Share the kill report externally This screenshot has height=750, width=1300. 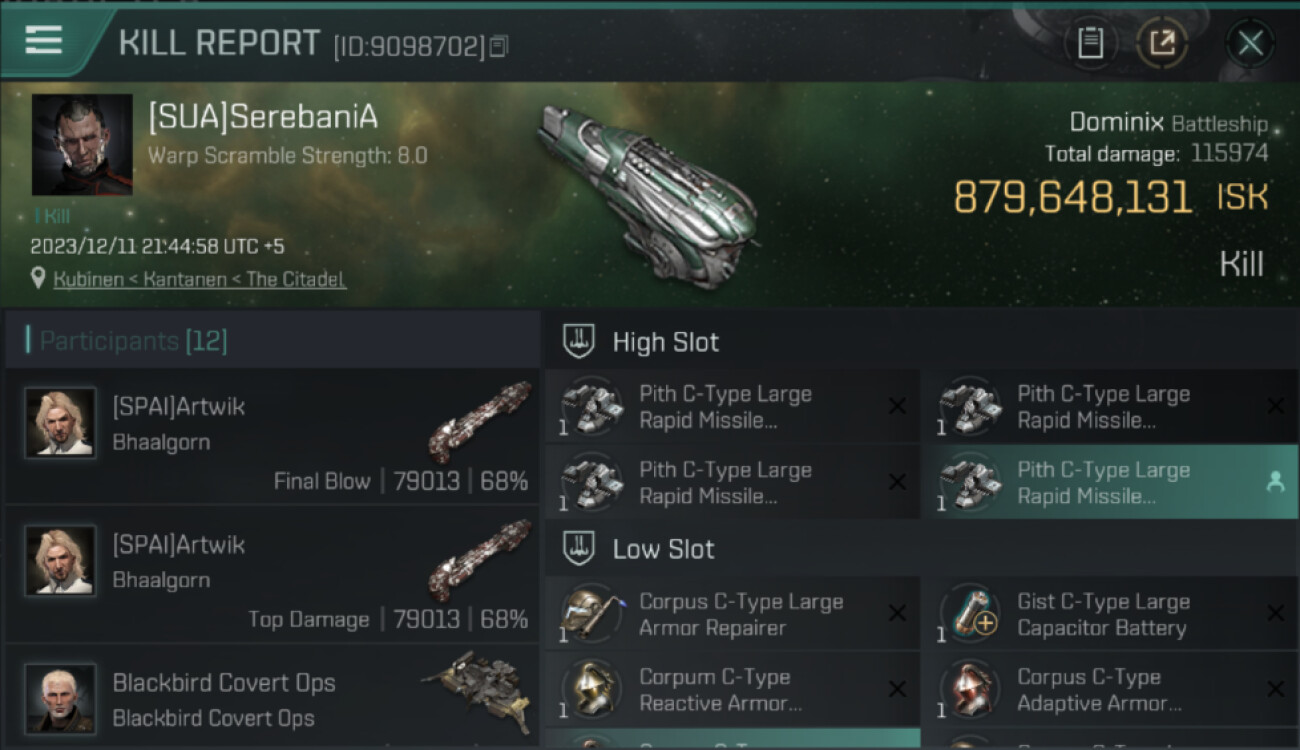pos(1161,43)
